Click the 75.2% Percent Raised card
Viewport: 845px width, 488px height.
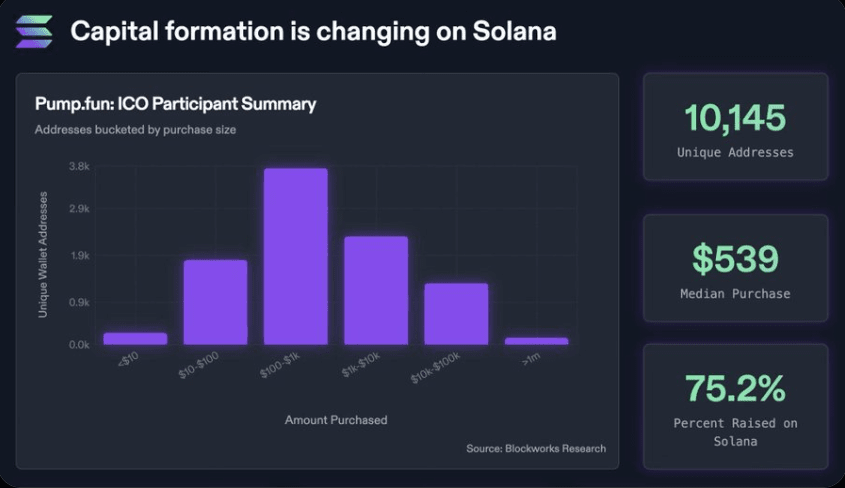click(736, 407)
